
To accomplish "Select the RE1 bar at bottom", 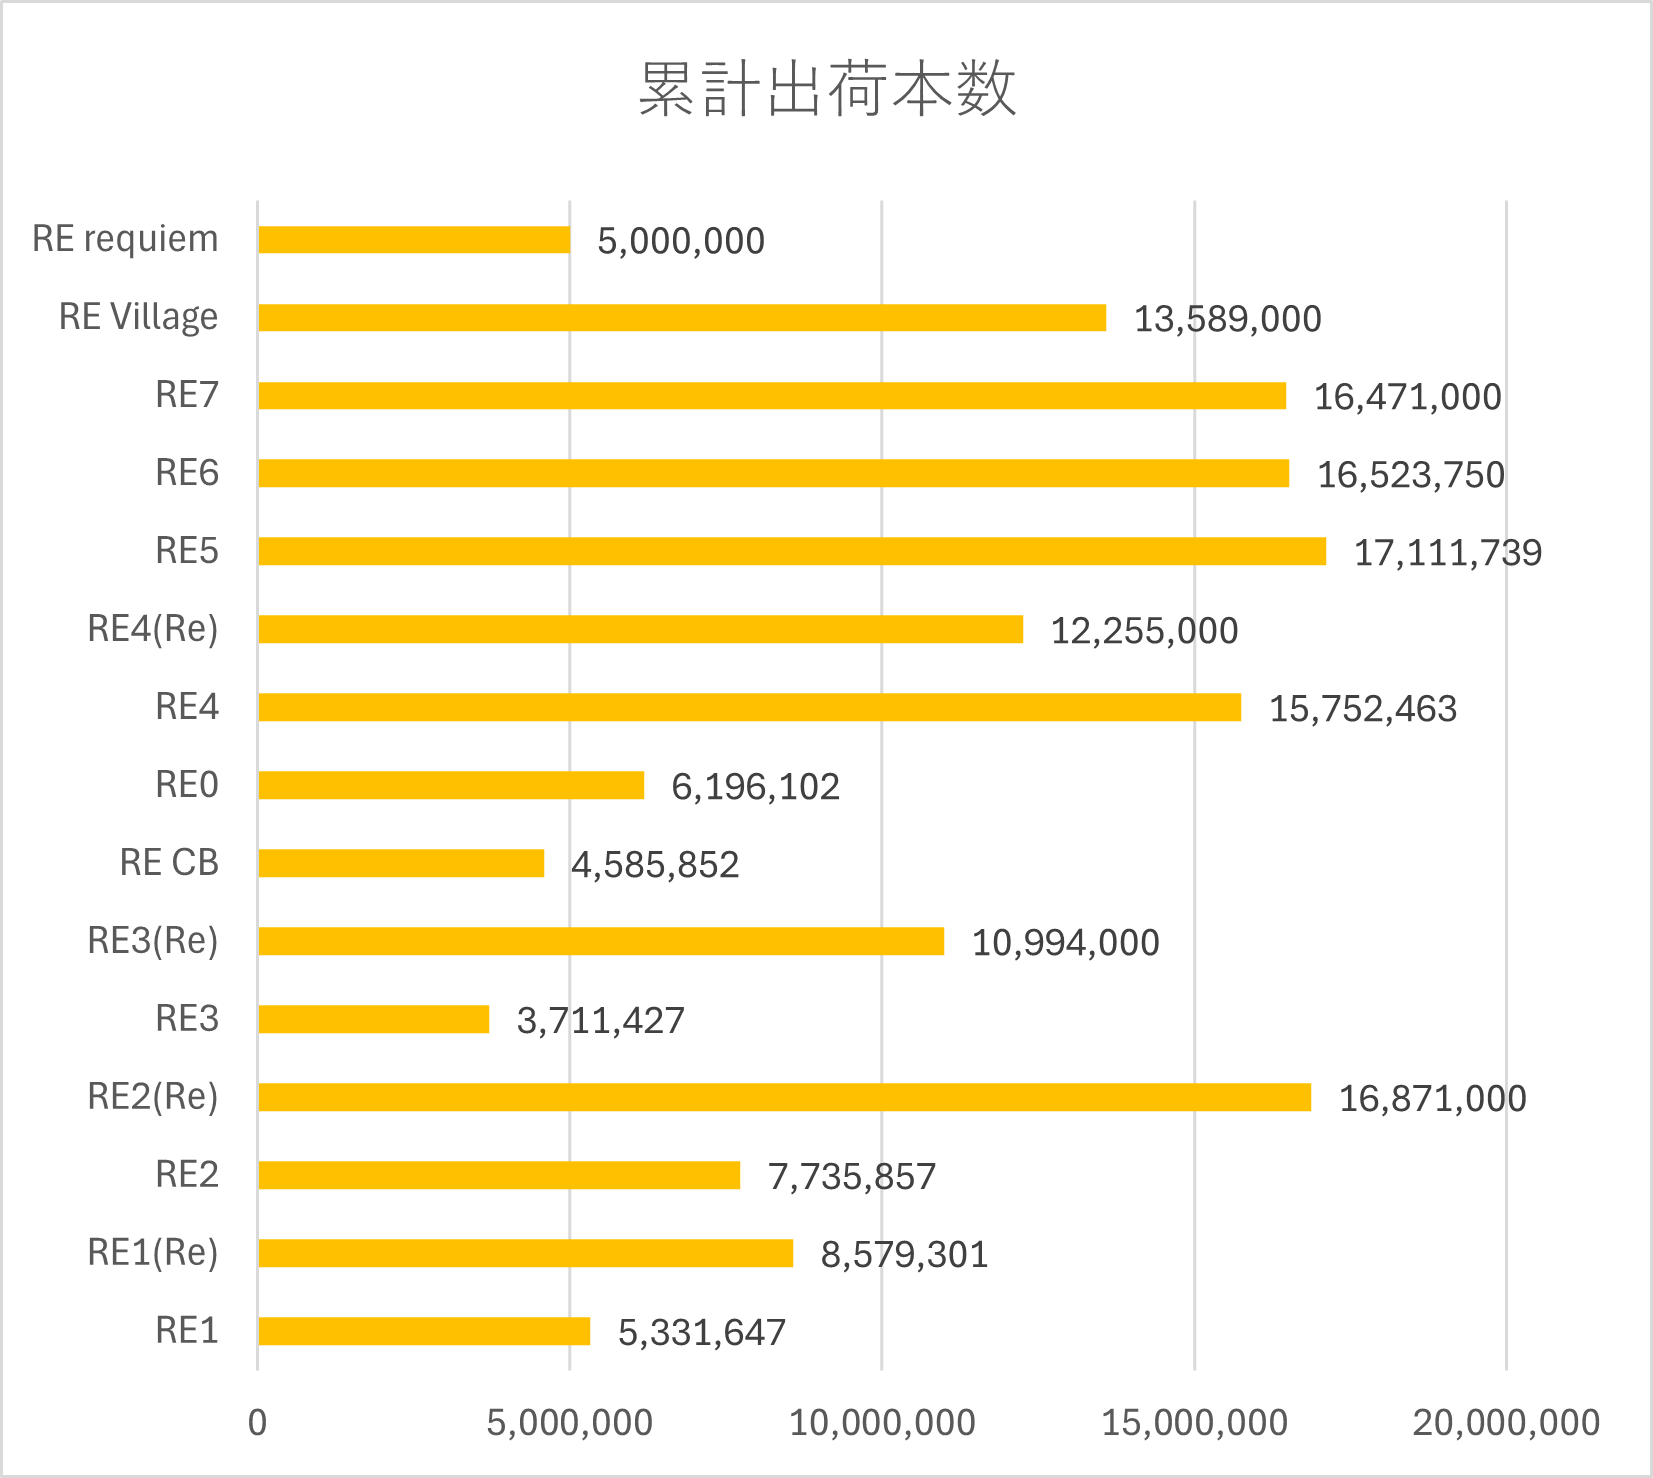I will click(x=424, y=1332).
